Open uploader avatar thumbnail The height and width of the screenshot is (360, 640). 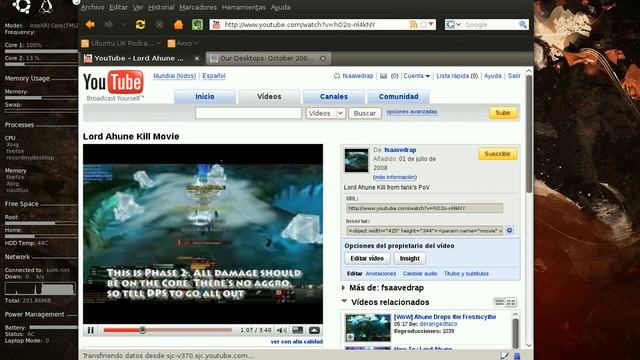(x=356, y=160)
